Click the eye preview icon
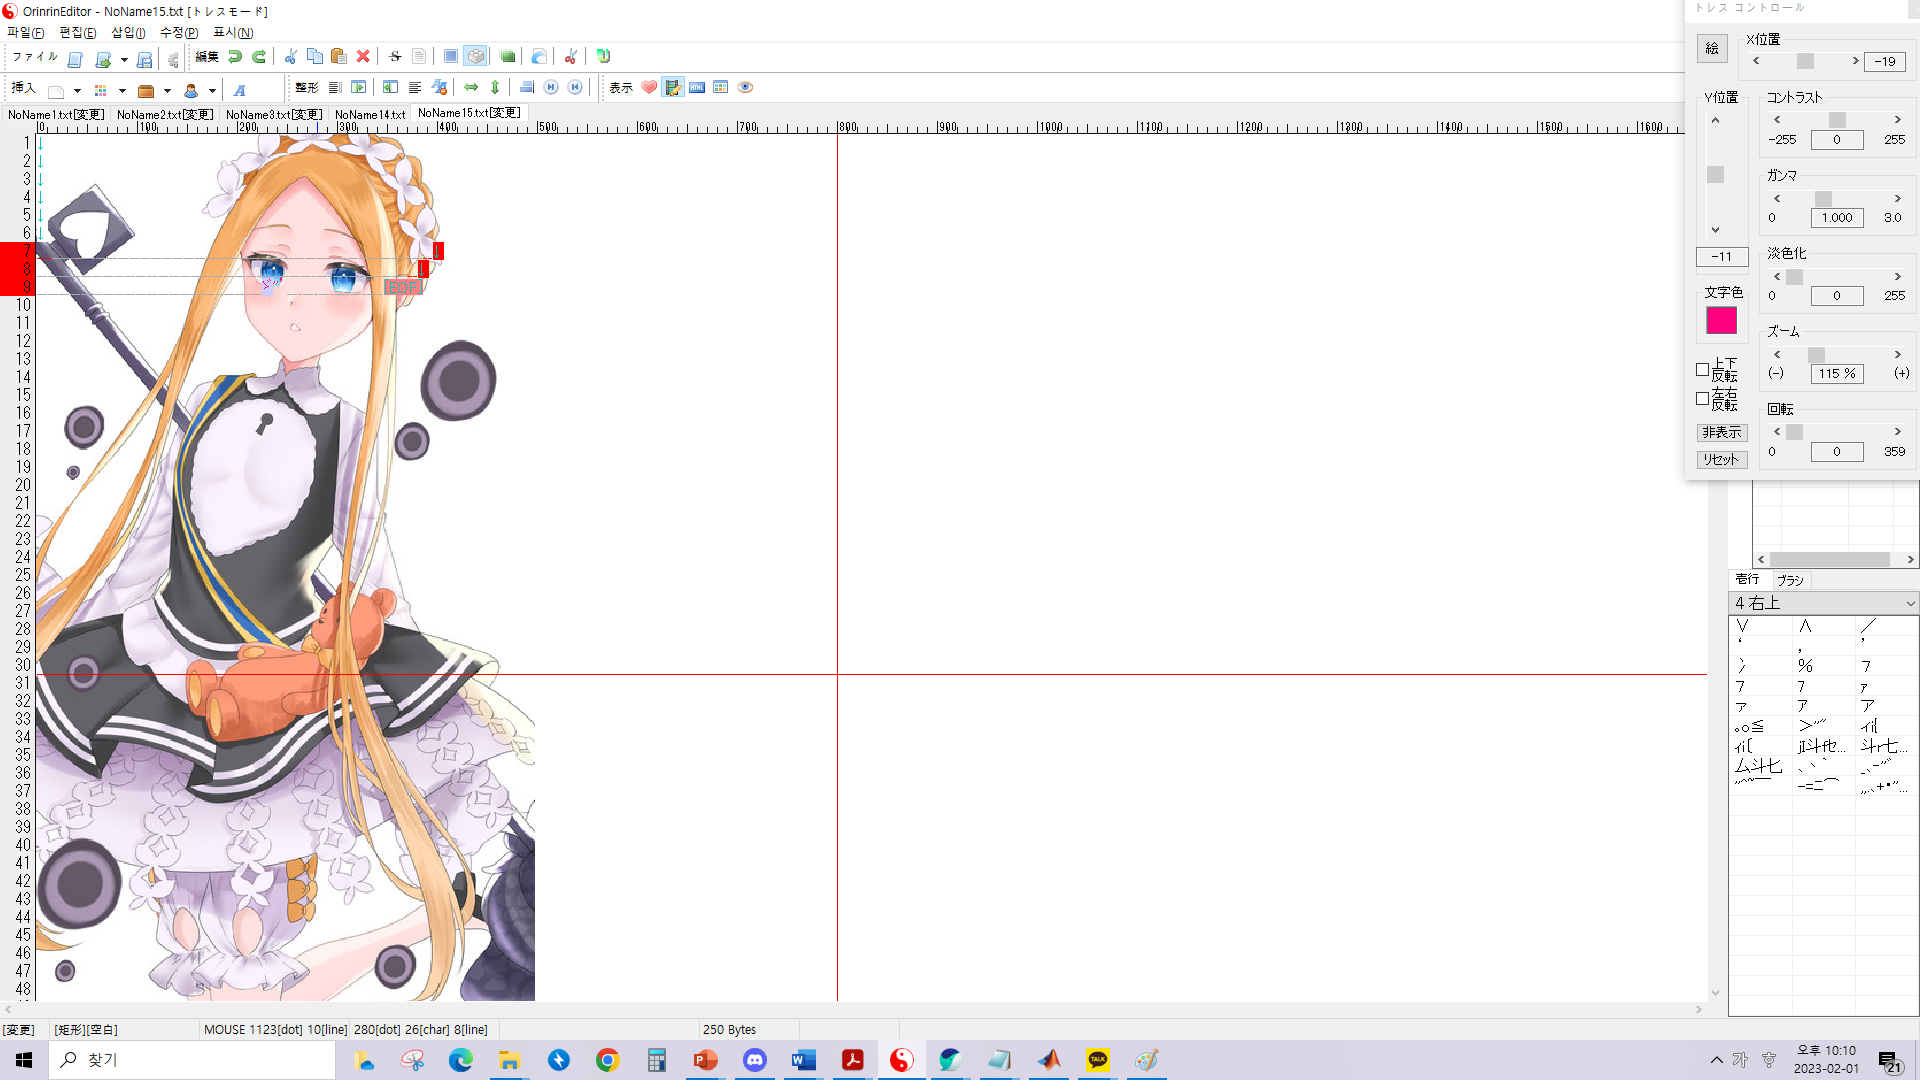This screenshot has height=1080, width=1920. 745,88
